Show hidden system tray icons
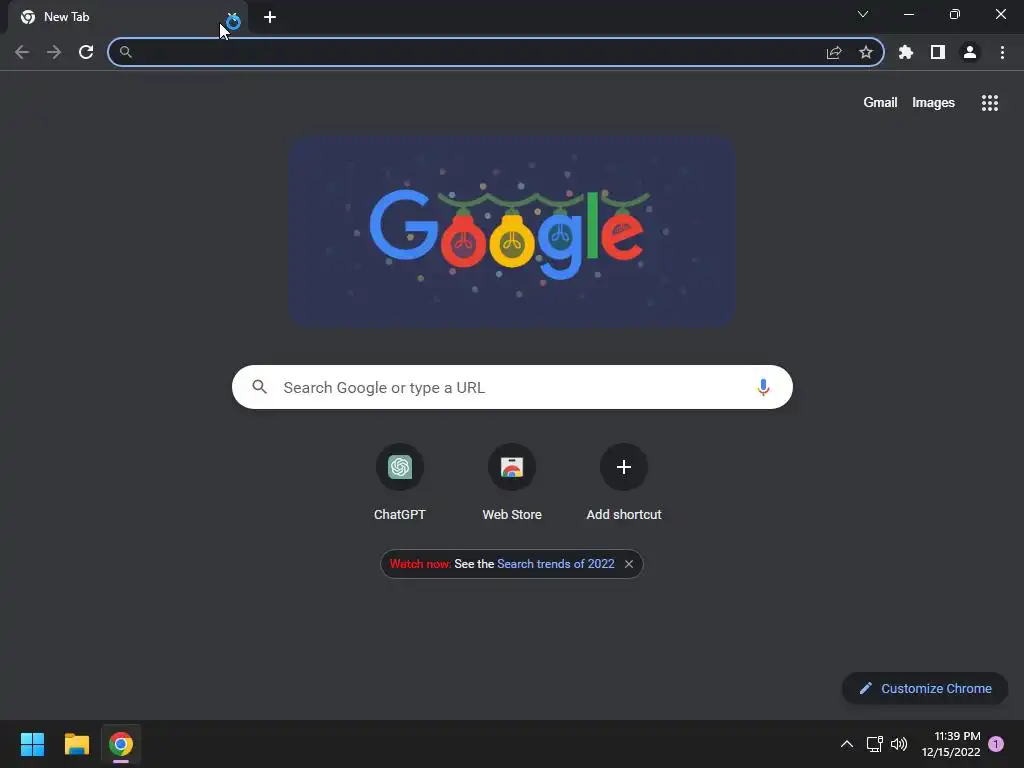The height and width of the screenshot is (768, 1024). tap(846, 744)
